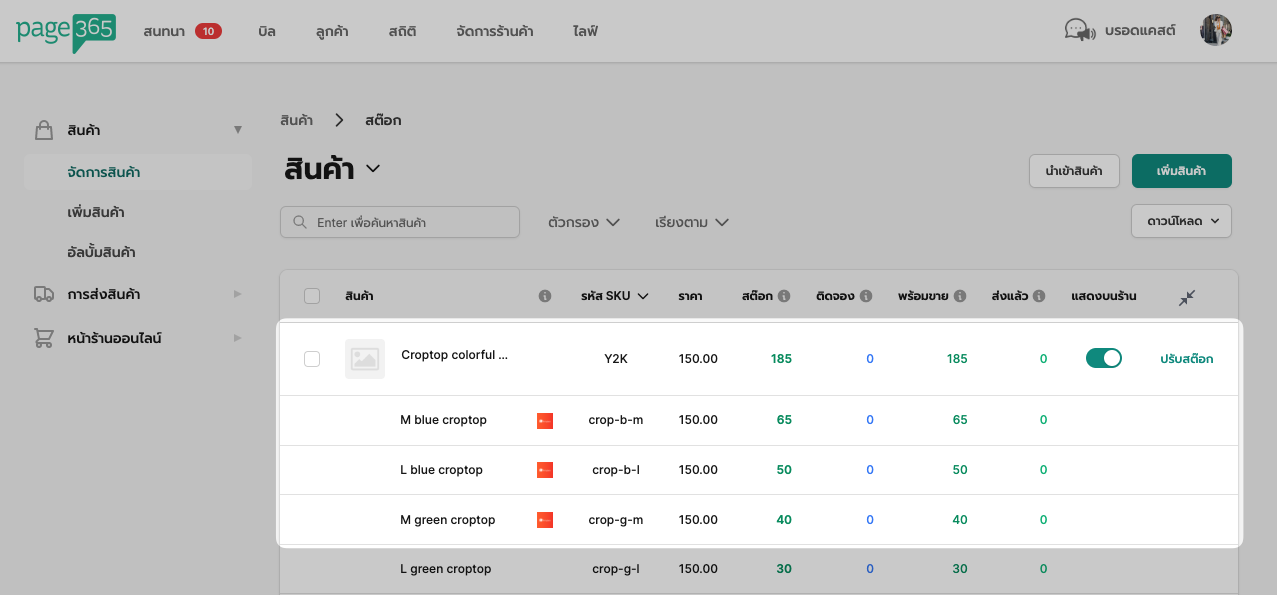Click the green เพิ่มสินค้า button
The image size is (1277, 595).
click(x=1181, y=171)
